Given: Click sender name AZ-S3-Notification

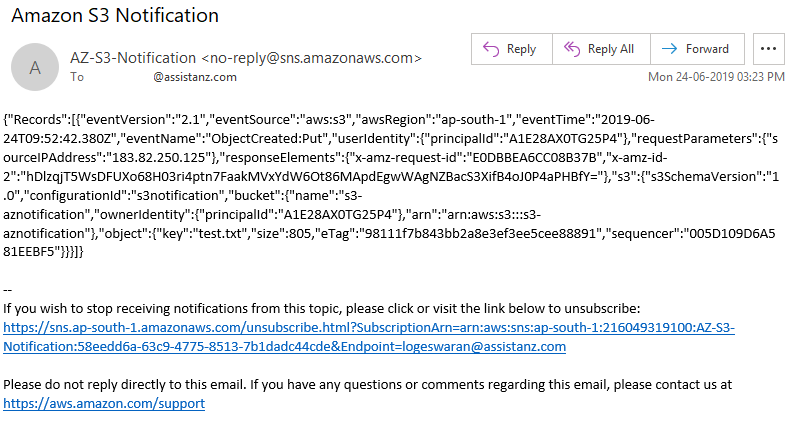Looking at the screenshot, I should (133, 58).
